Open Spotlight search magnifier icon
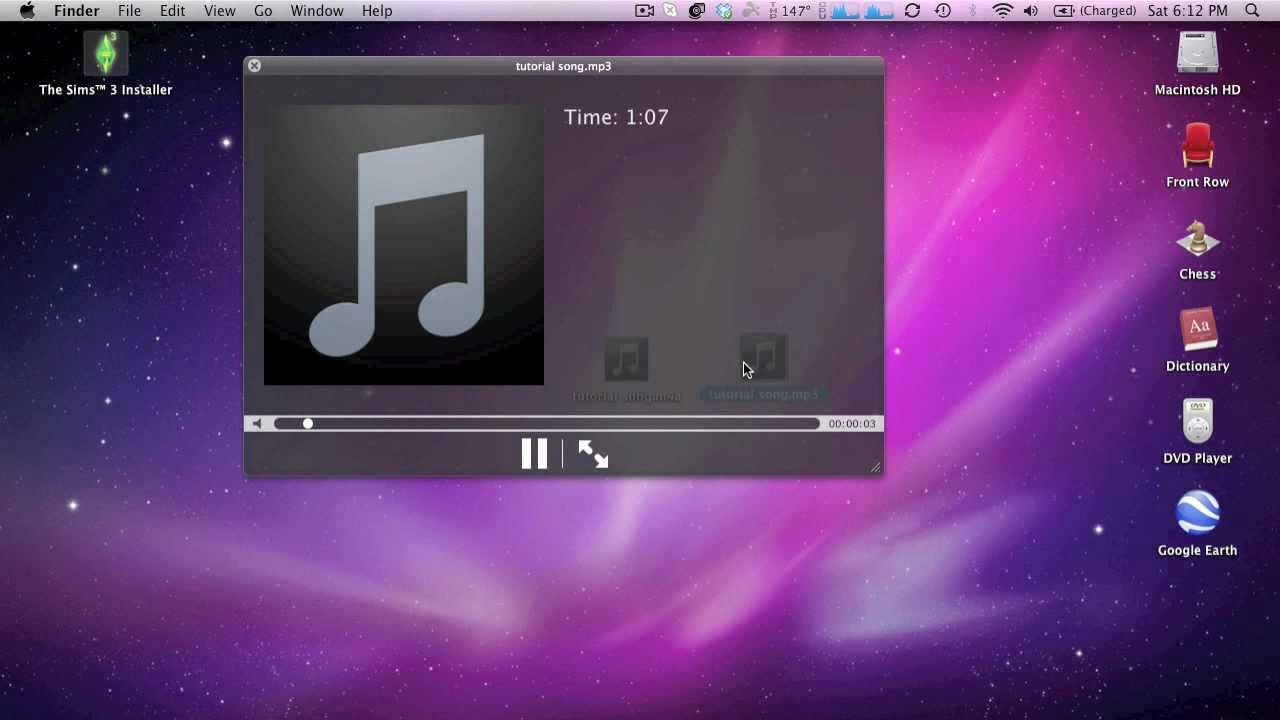This screenshot has width=1280, height=720. click(x=1252, y=11)
